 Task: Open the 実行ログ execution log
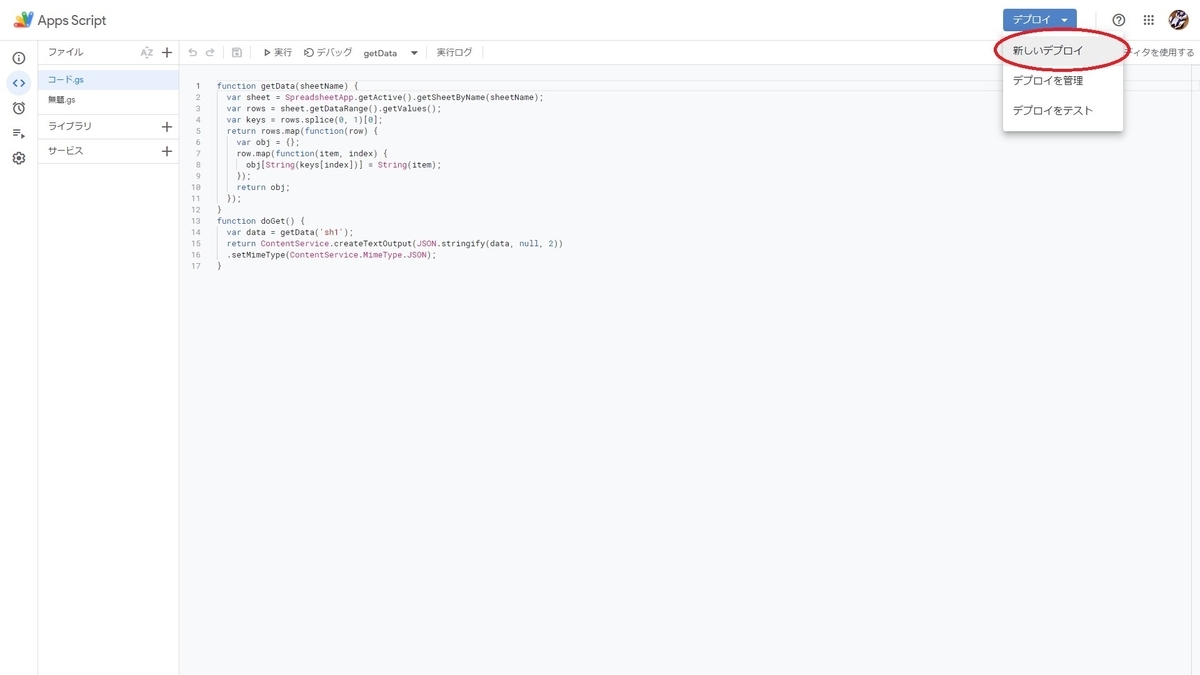point(454,52)
